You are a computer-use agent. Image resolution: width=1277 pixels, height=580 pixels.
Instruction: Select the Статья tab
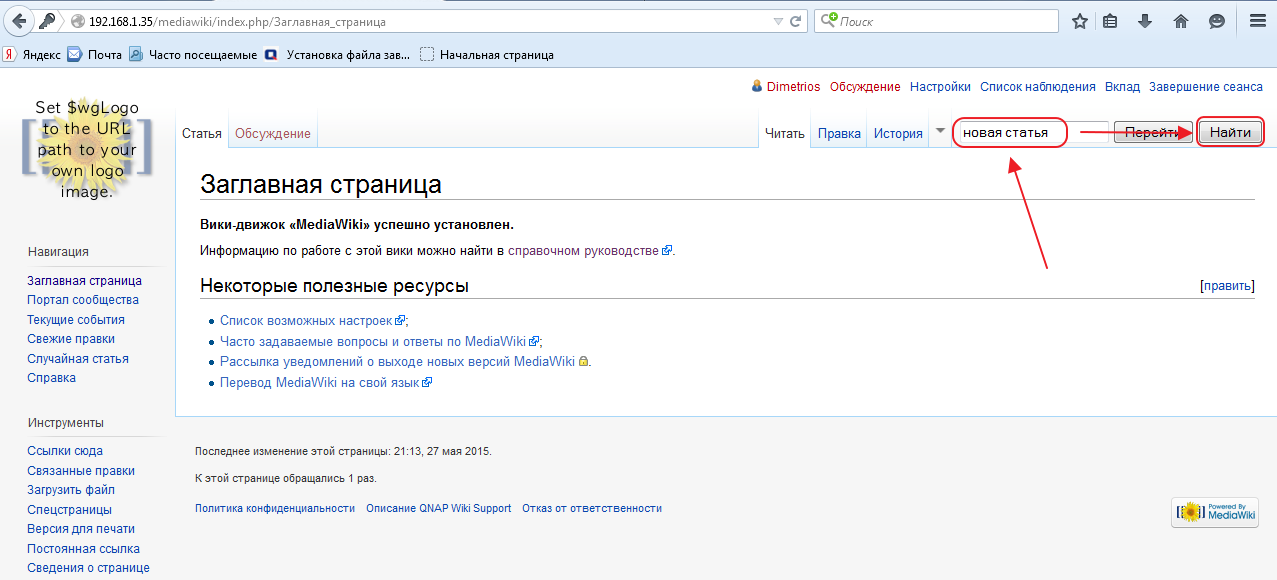(x=202, y=134)
